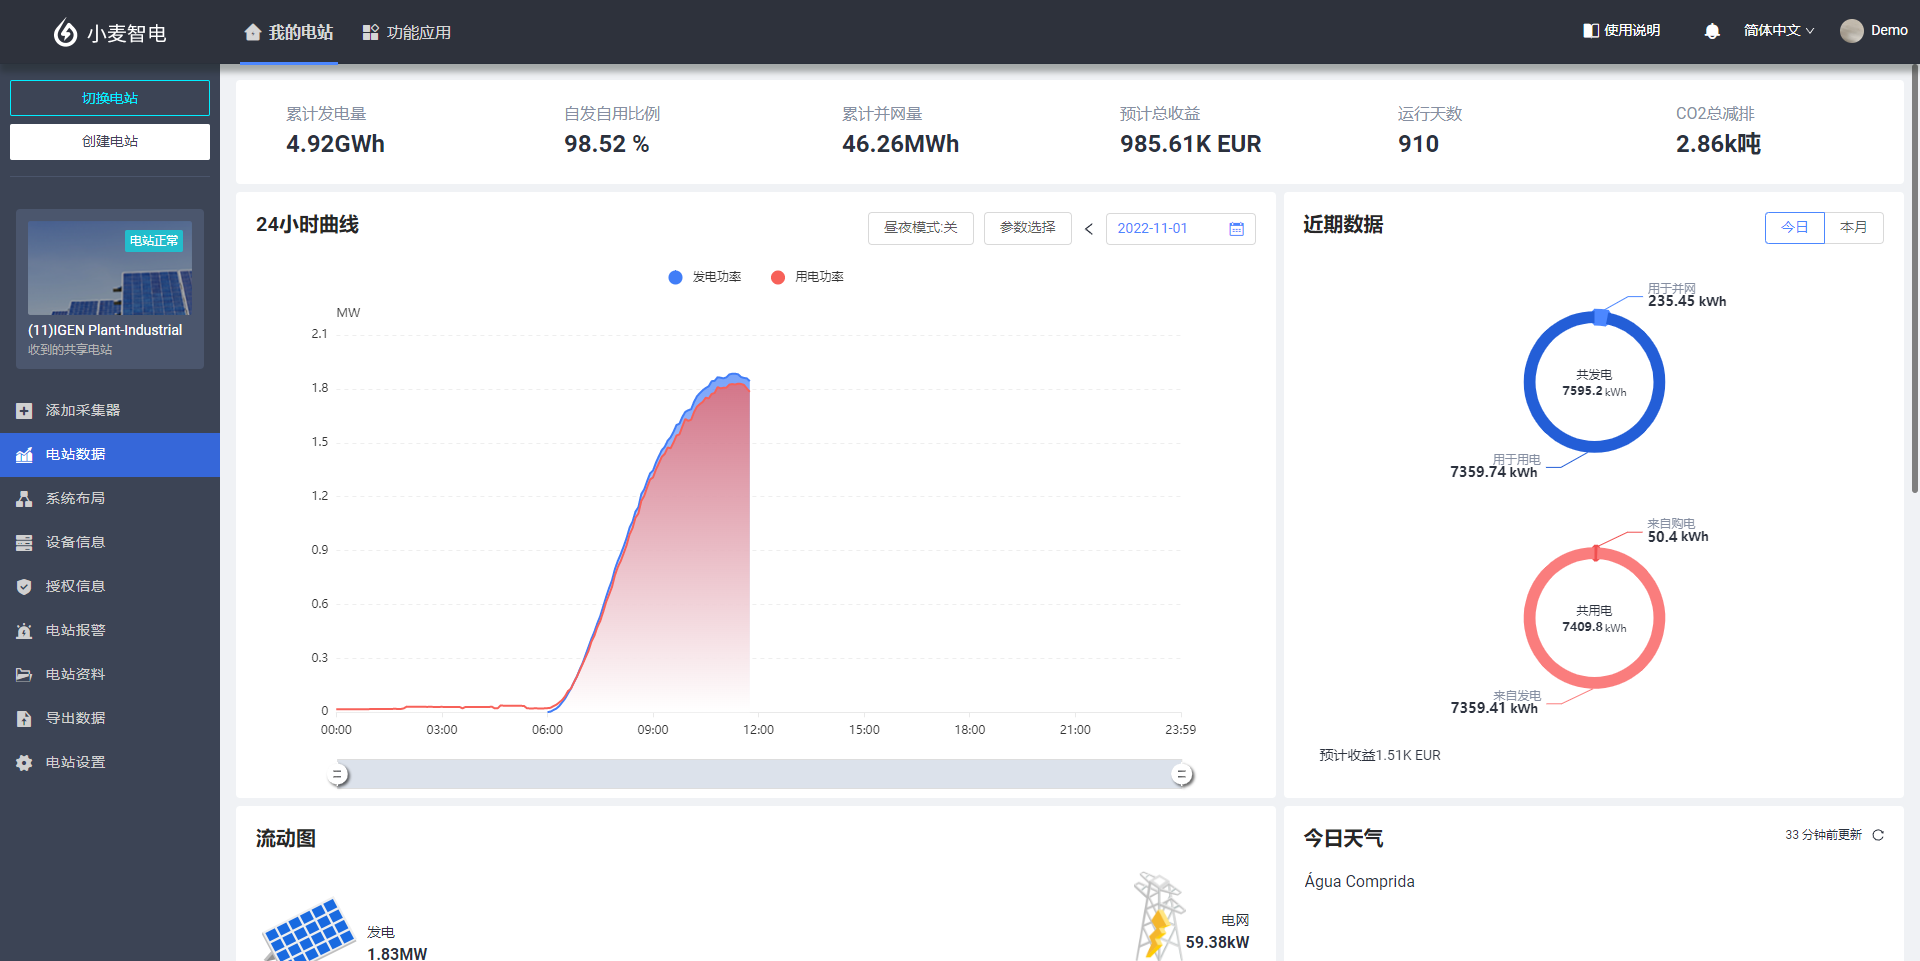Refresh today's weather with reload icon
Image resolution: width=1920 pixels, height=961 pixels.
tap(1878, 835)
